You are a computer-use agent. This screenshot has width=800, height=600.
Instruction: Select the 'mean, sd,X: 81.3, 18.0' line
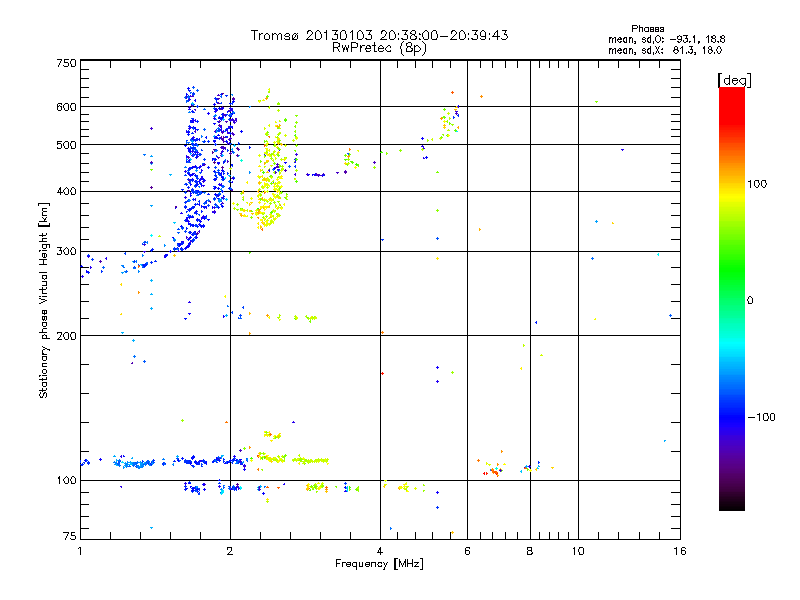(x=665, y=50)
